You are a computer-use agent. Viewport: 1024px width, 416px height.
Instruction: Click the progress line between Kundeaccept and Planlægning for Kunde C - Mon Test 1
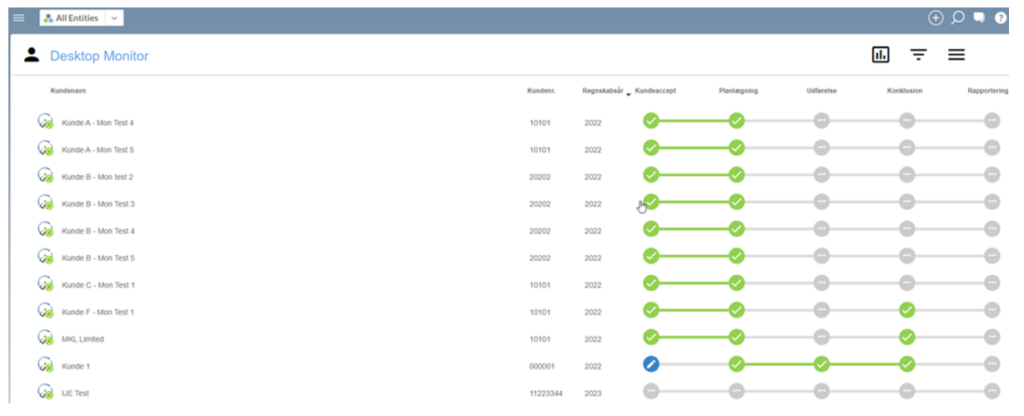click(694, 283)
